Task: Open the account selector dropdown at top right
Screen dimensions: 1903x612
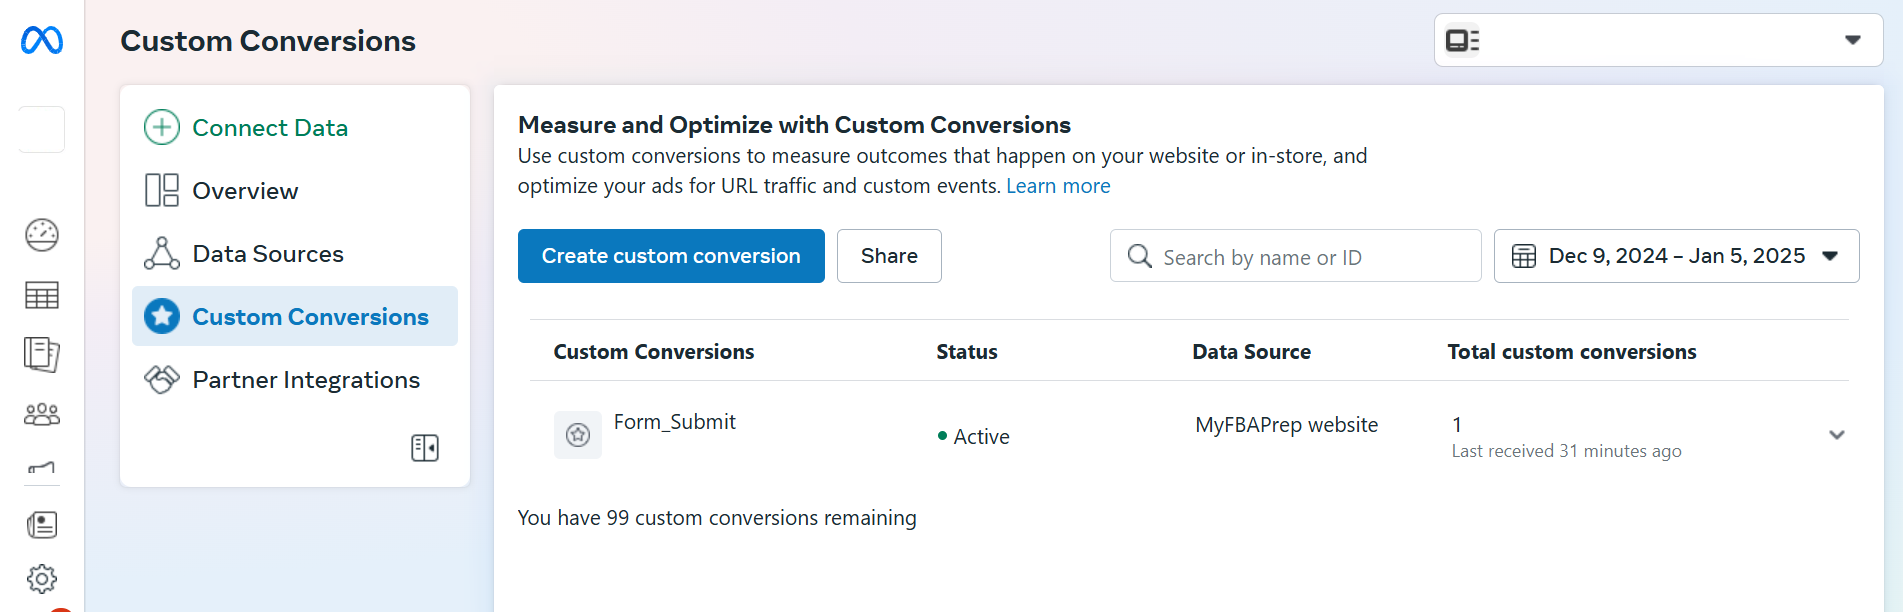Action: [1659, 40]
